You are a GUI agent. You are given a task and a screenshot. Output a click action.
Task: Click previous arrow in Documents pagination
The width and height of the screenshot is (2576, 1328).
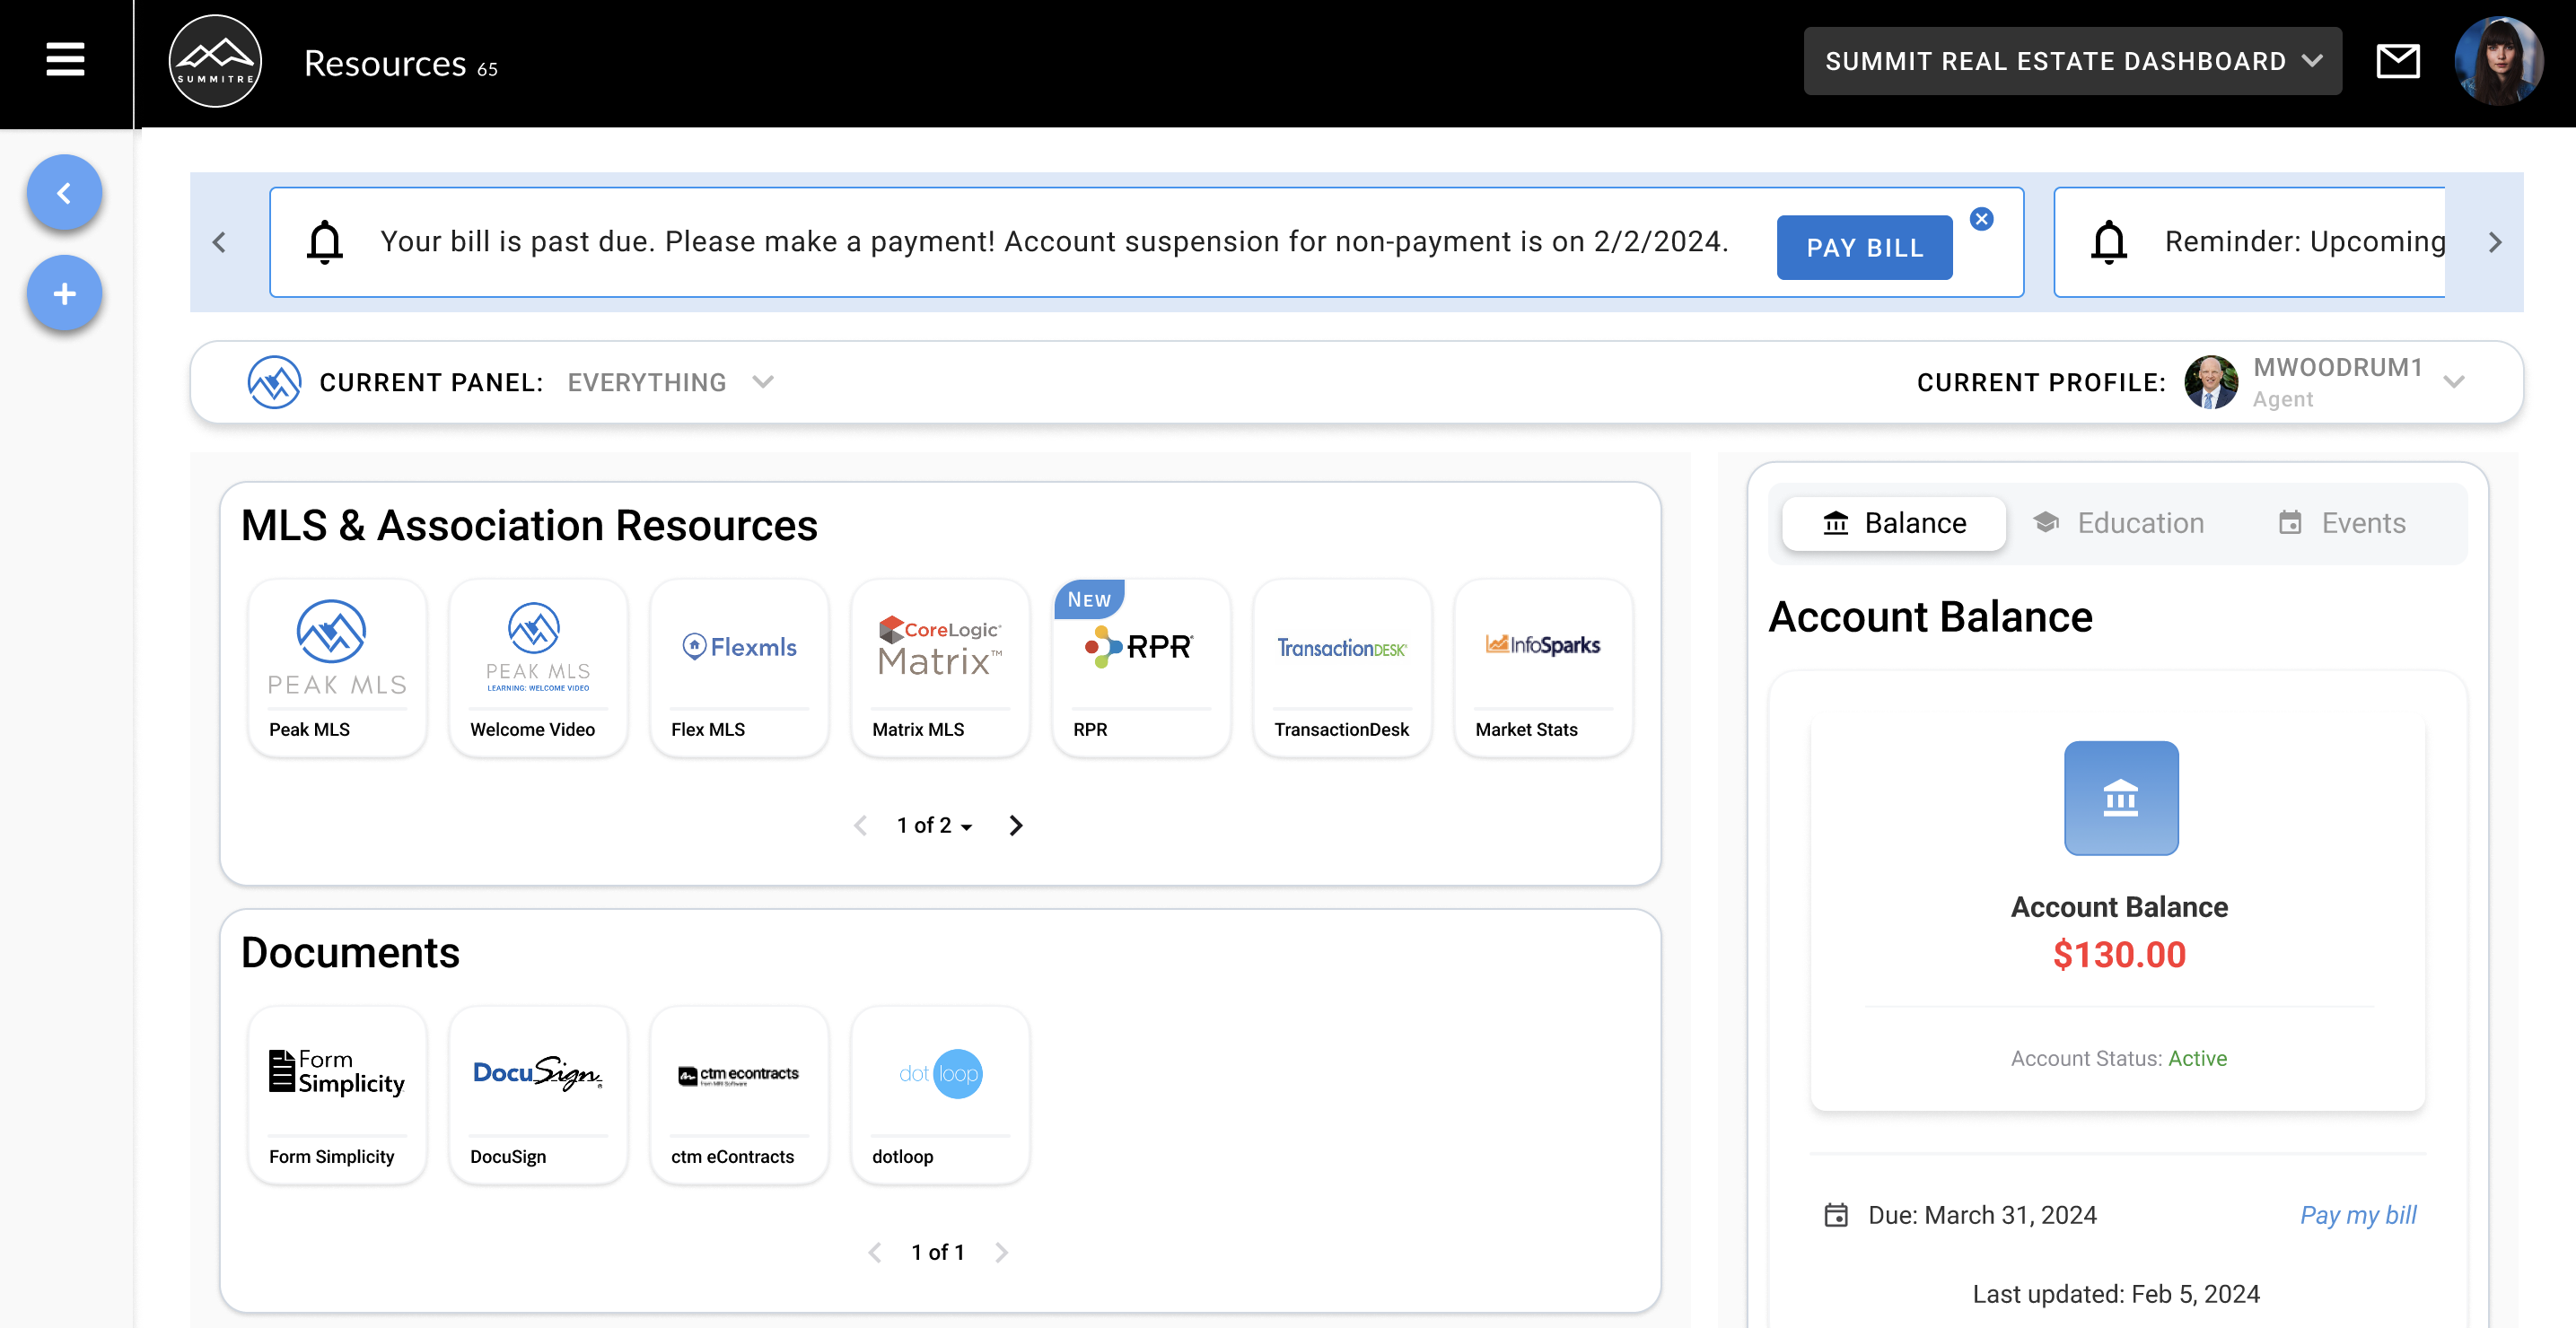click(x=875, y=1252)
